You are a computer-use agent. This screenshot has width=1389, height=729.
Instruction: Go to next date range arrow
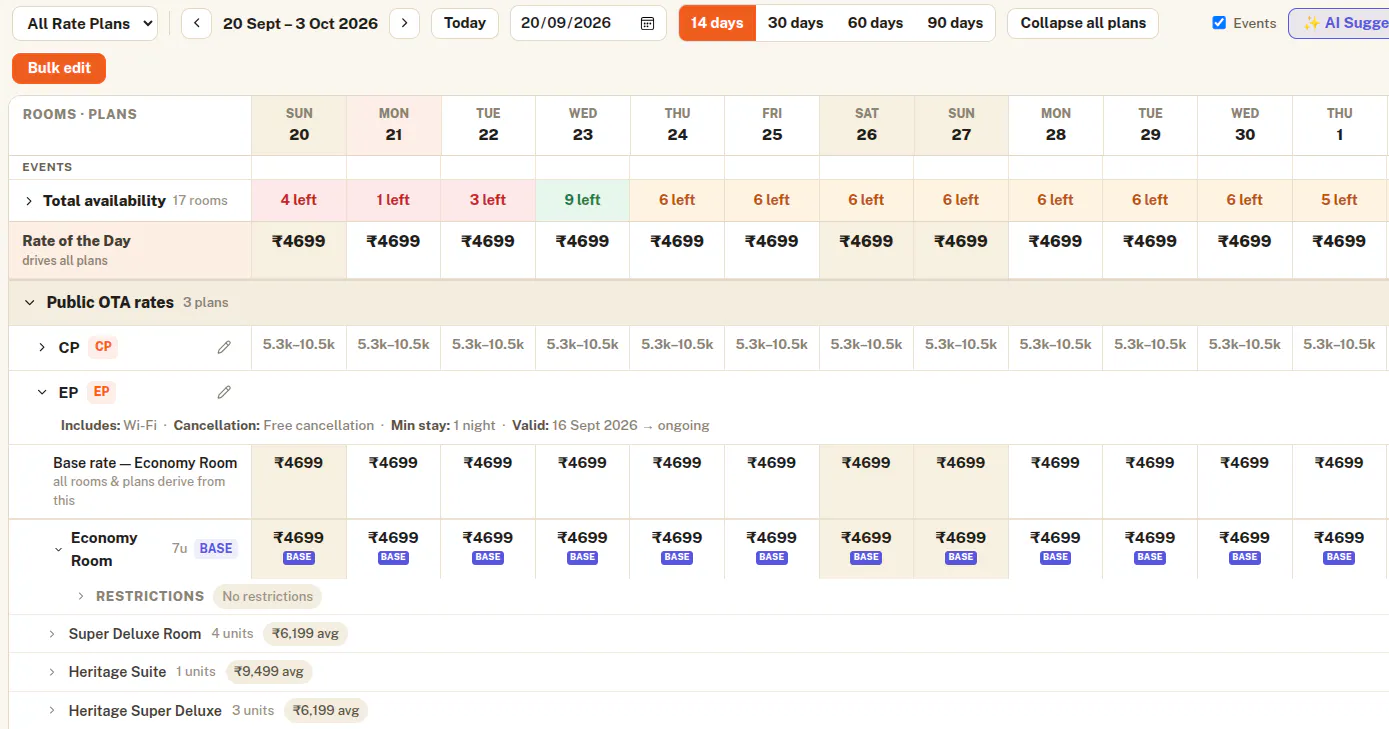[404, 23]
